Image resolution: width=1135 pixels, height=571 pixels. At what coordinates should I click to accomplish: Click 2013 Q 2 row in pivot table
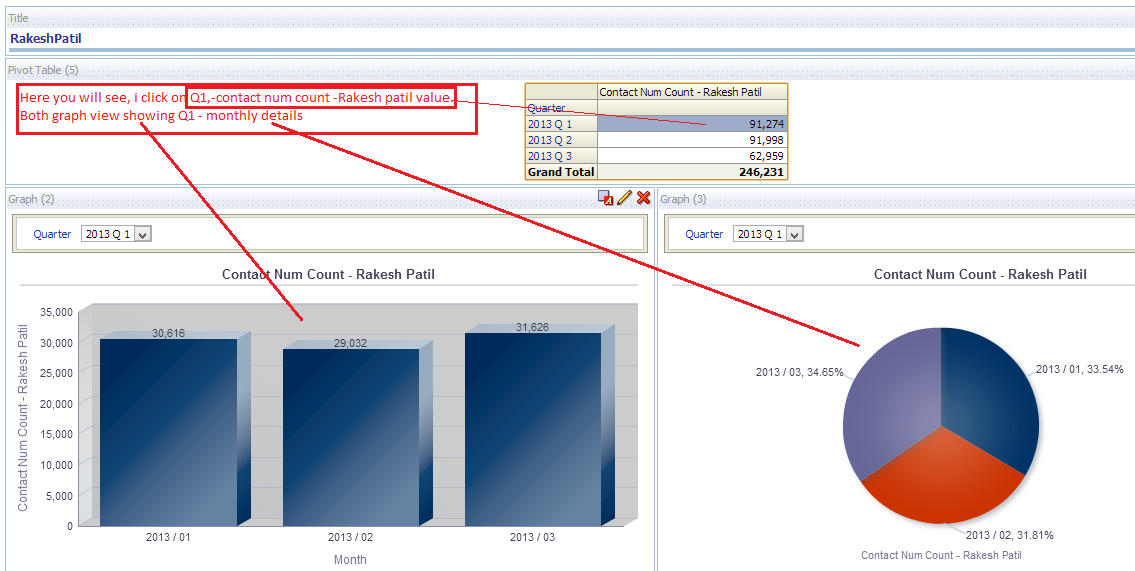pos(561,140)
